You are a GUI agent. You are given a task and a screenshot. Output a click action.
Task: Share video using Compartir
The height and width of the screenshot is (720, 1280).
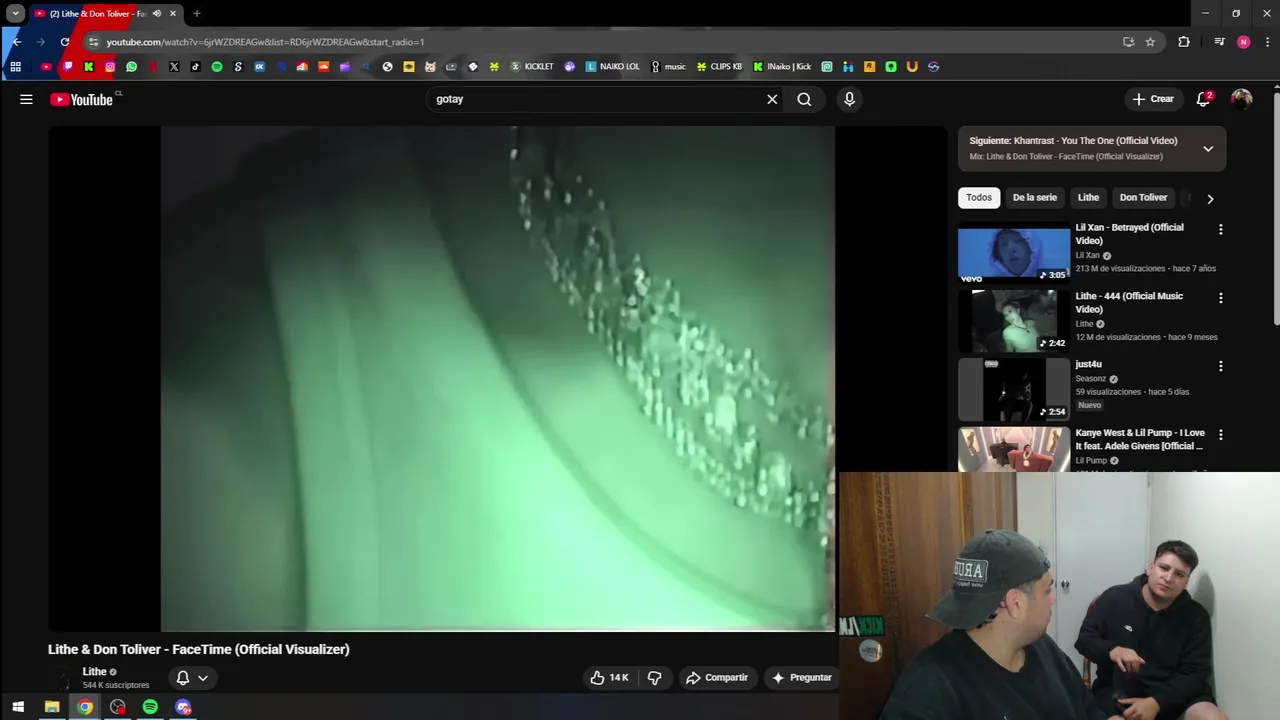click(717, 677)
